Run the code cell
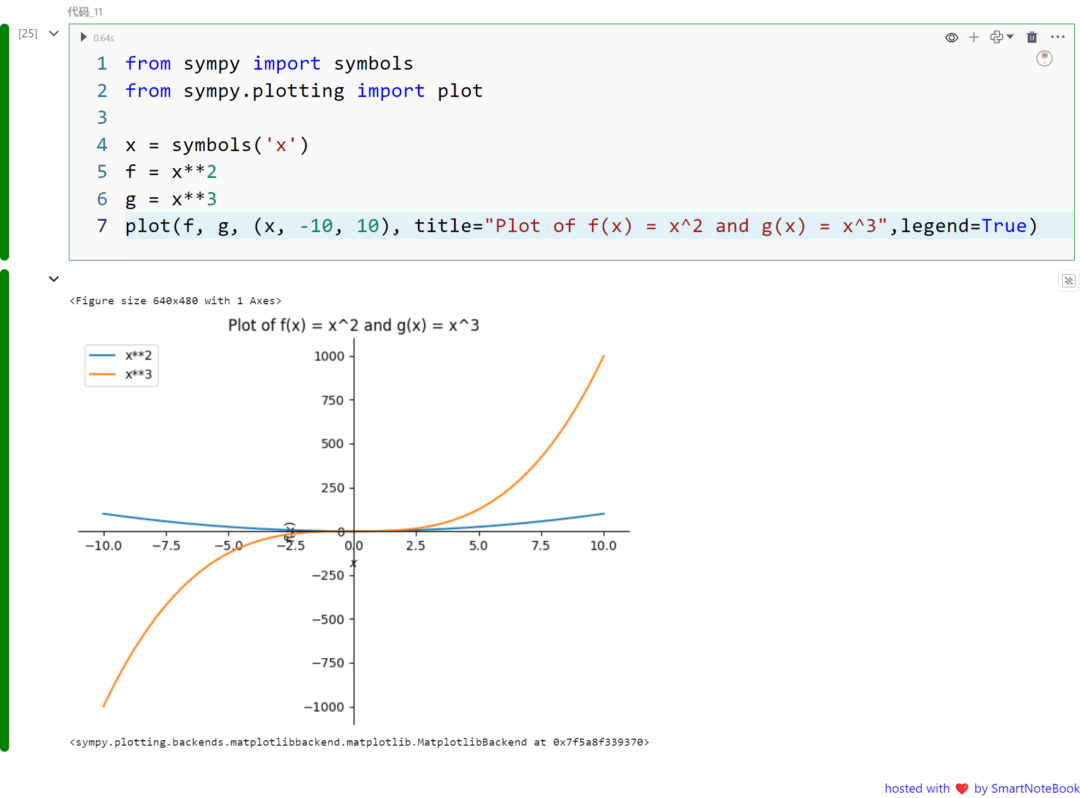Image resolution: width=1080 pixels, height=798 pixels. tap(84, 37)
